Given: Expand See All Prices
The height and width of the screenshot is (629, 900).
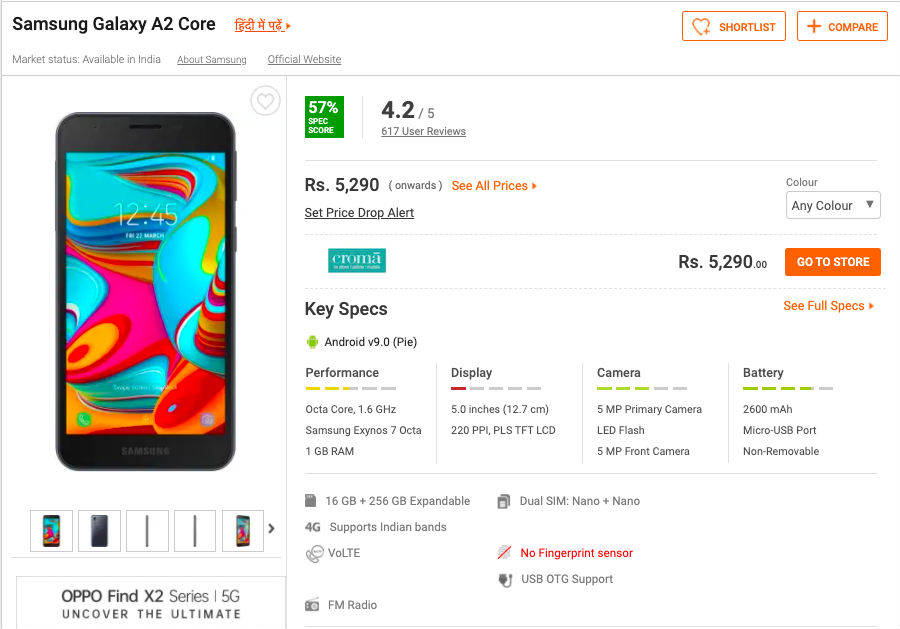Looking at the screenshot, I should coord(494,186).
